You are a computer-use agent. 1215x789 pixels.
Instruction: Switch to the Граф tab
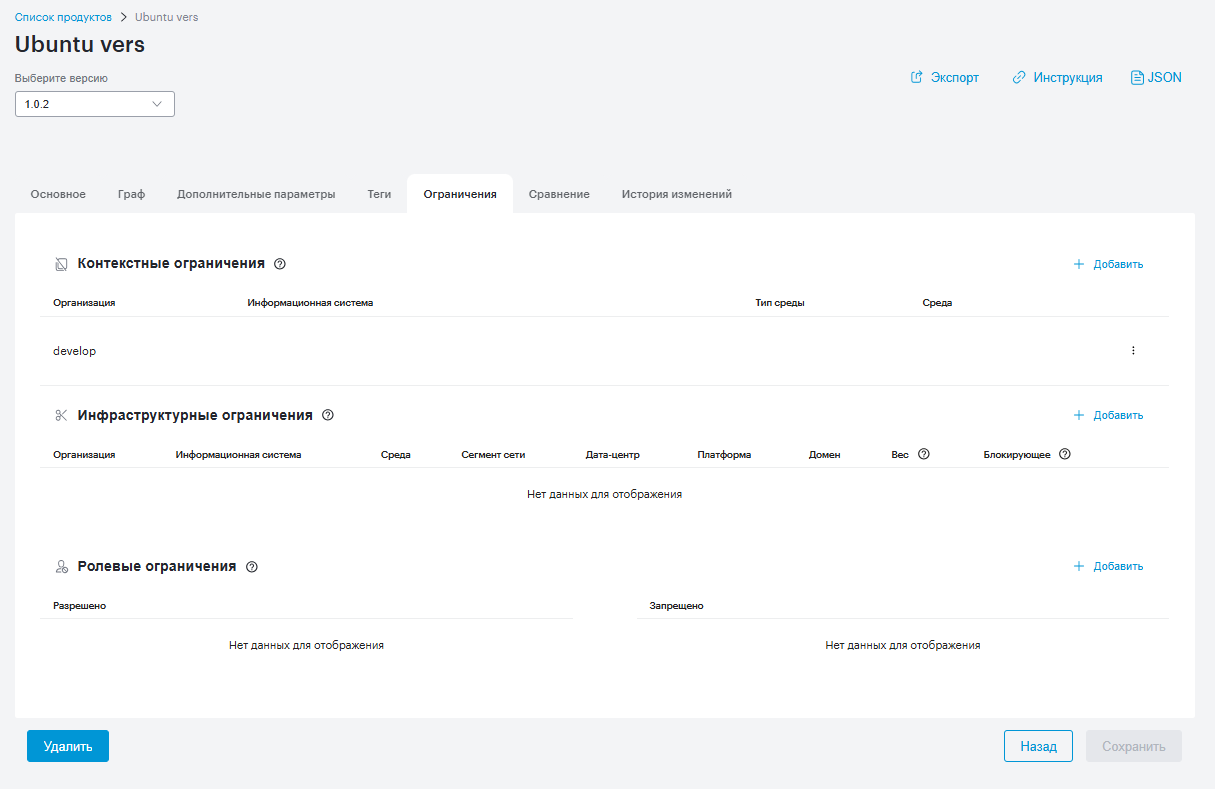[x=131, y=194]
